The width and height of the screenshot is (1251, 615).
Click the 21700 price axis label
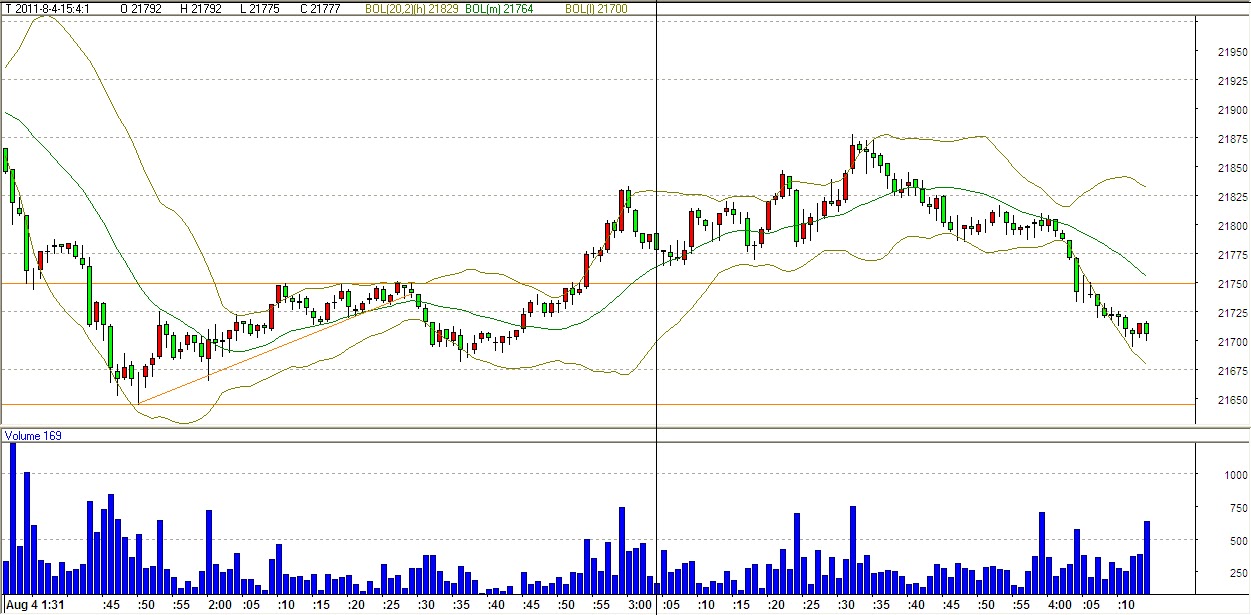click(x=1232, y=342)
